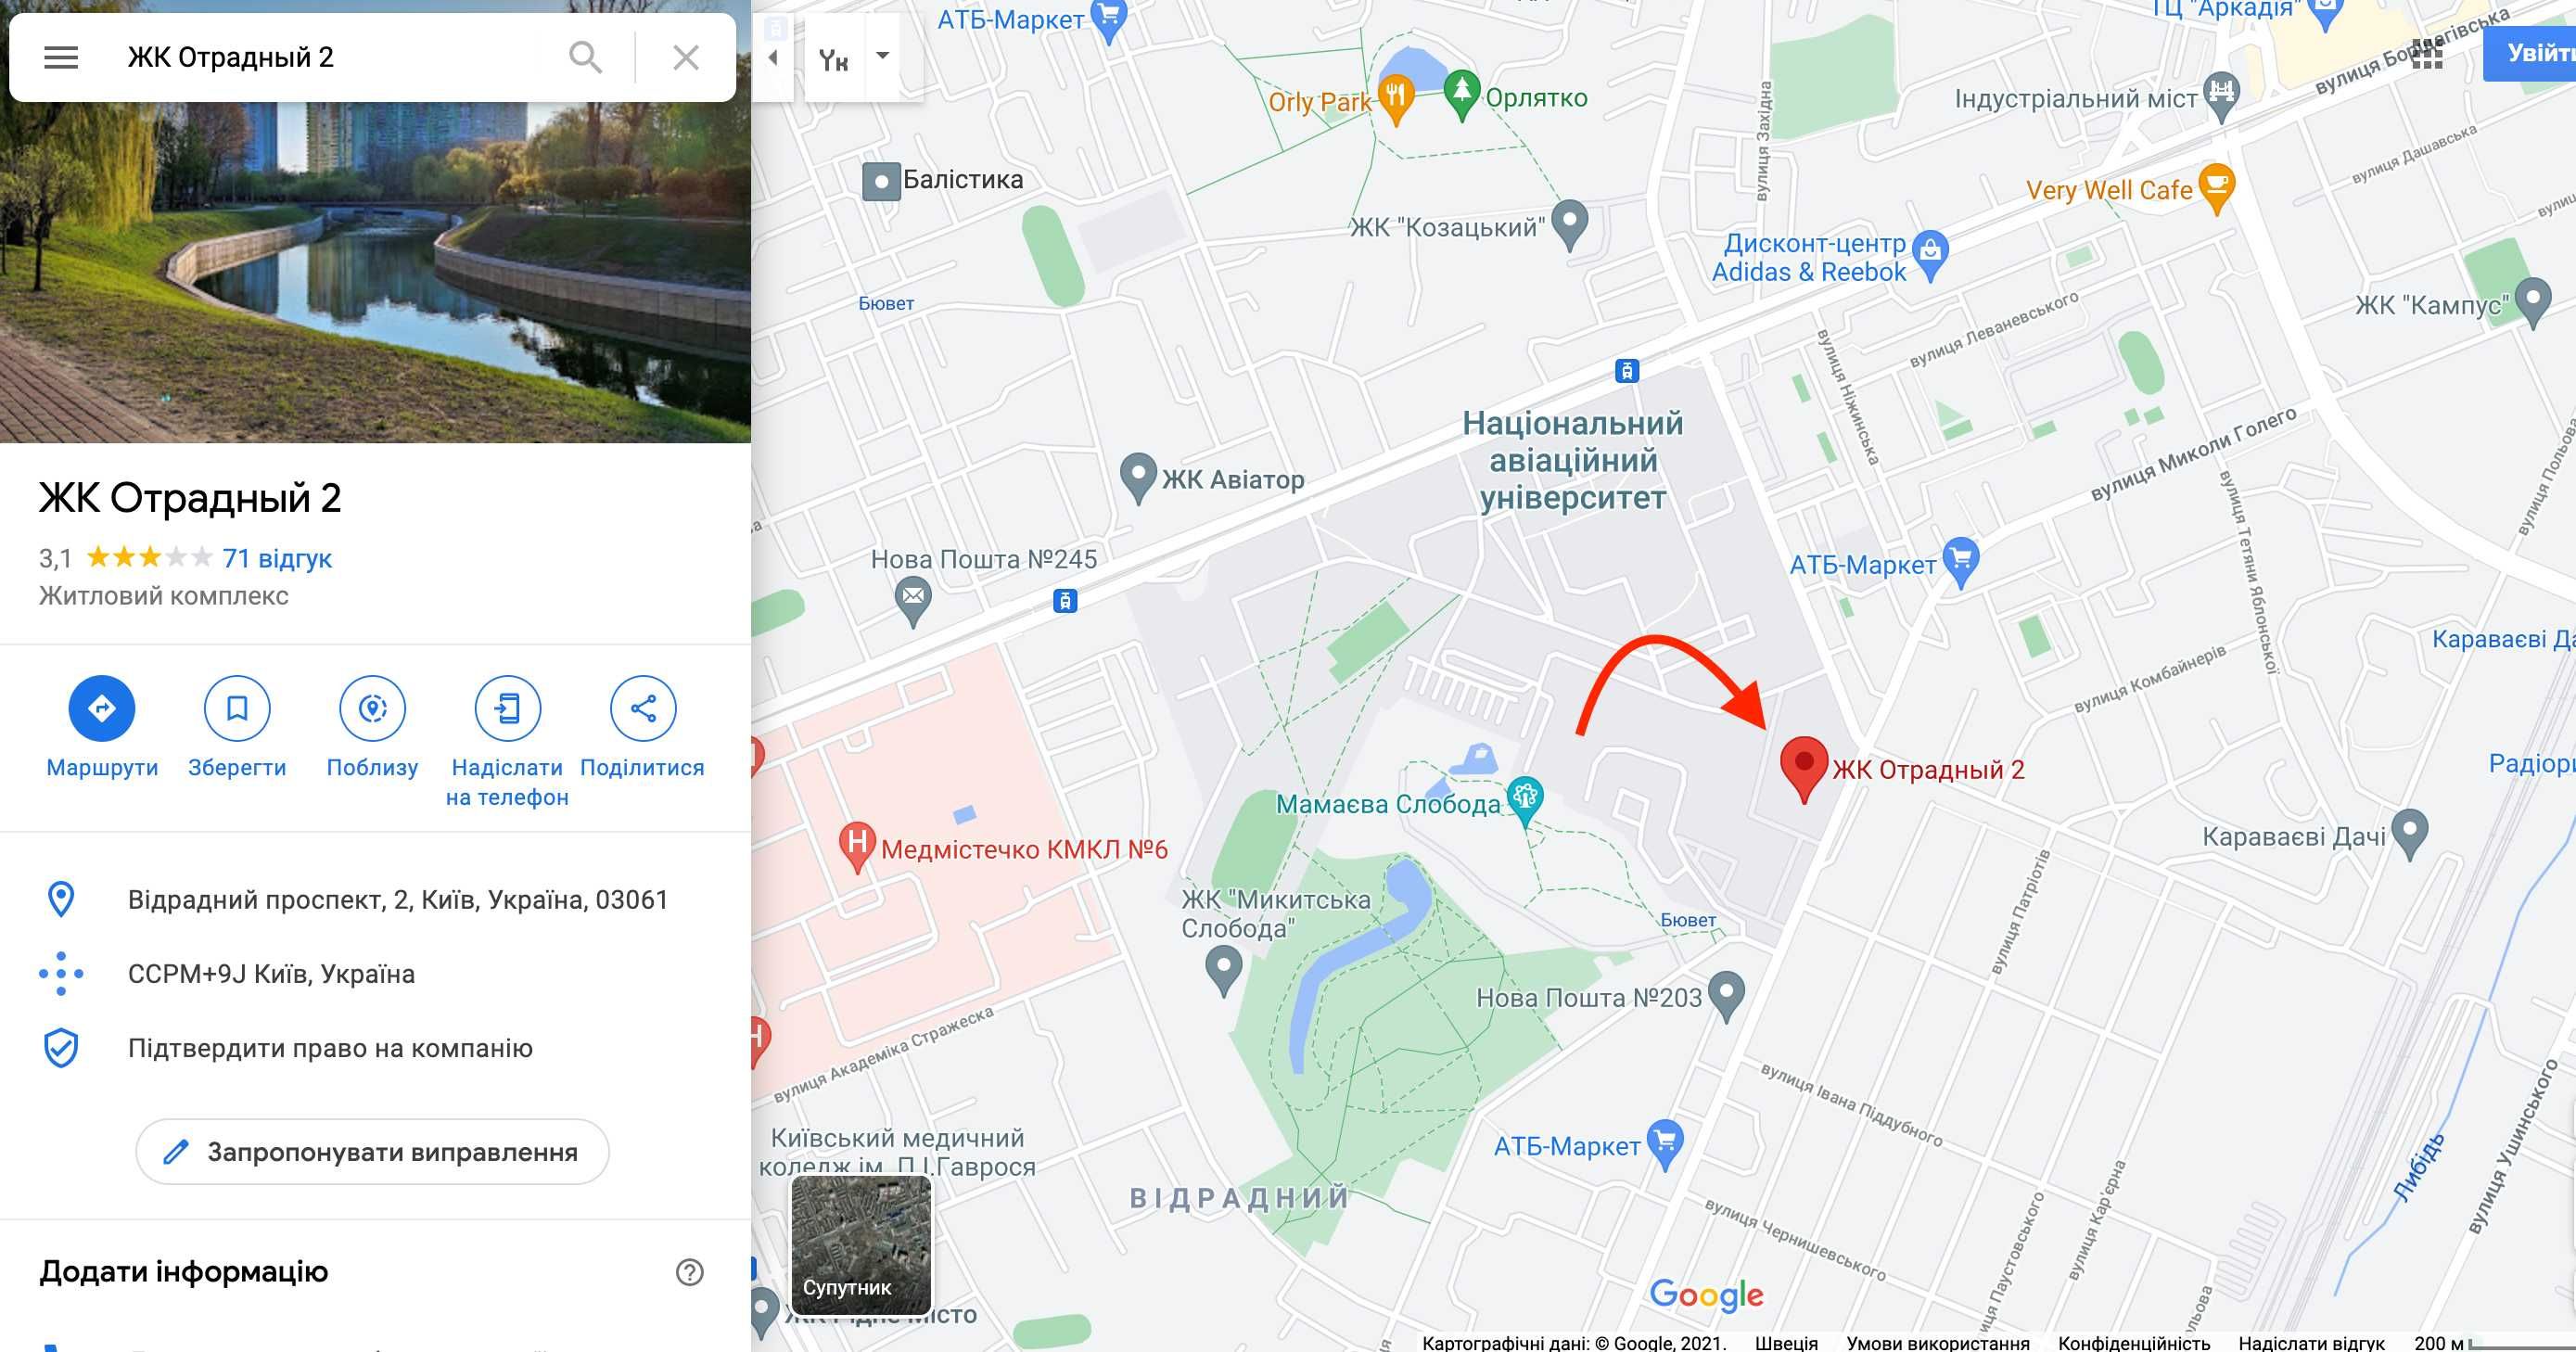The height and width of the screenshot is (1352, 2576).
Task: Click the help icon beside Додати інформацію
Action: [690, 1272]
